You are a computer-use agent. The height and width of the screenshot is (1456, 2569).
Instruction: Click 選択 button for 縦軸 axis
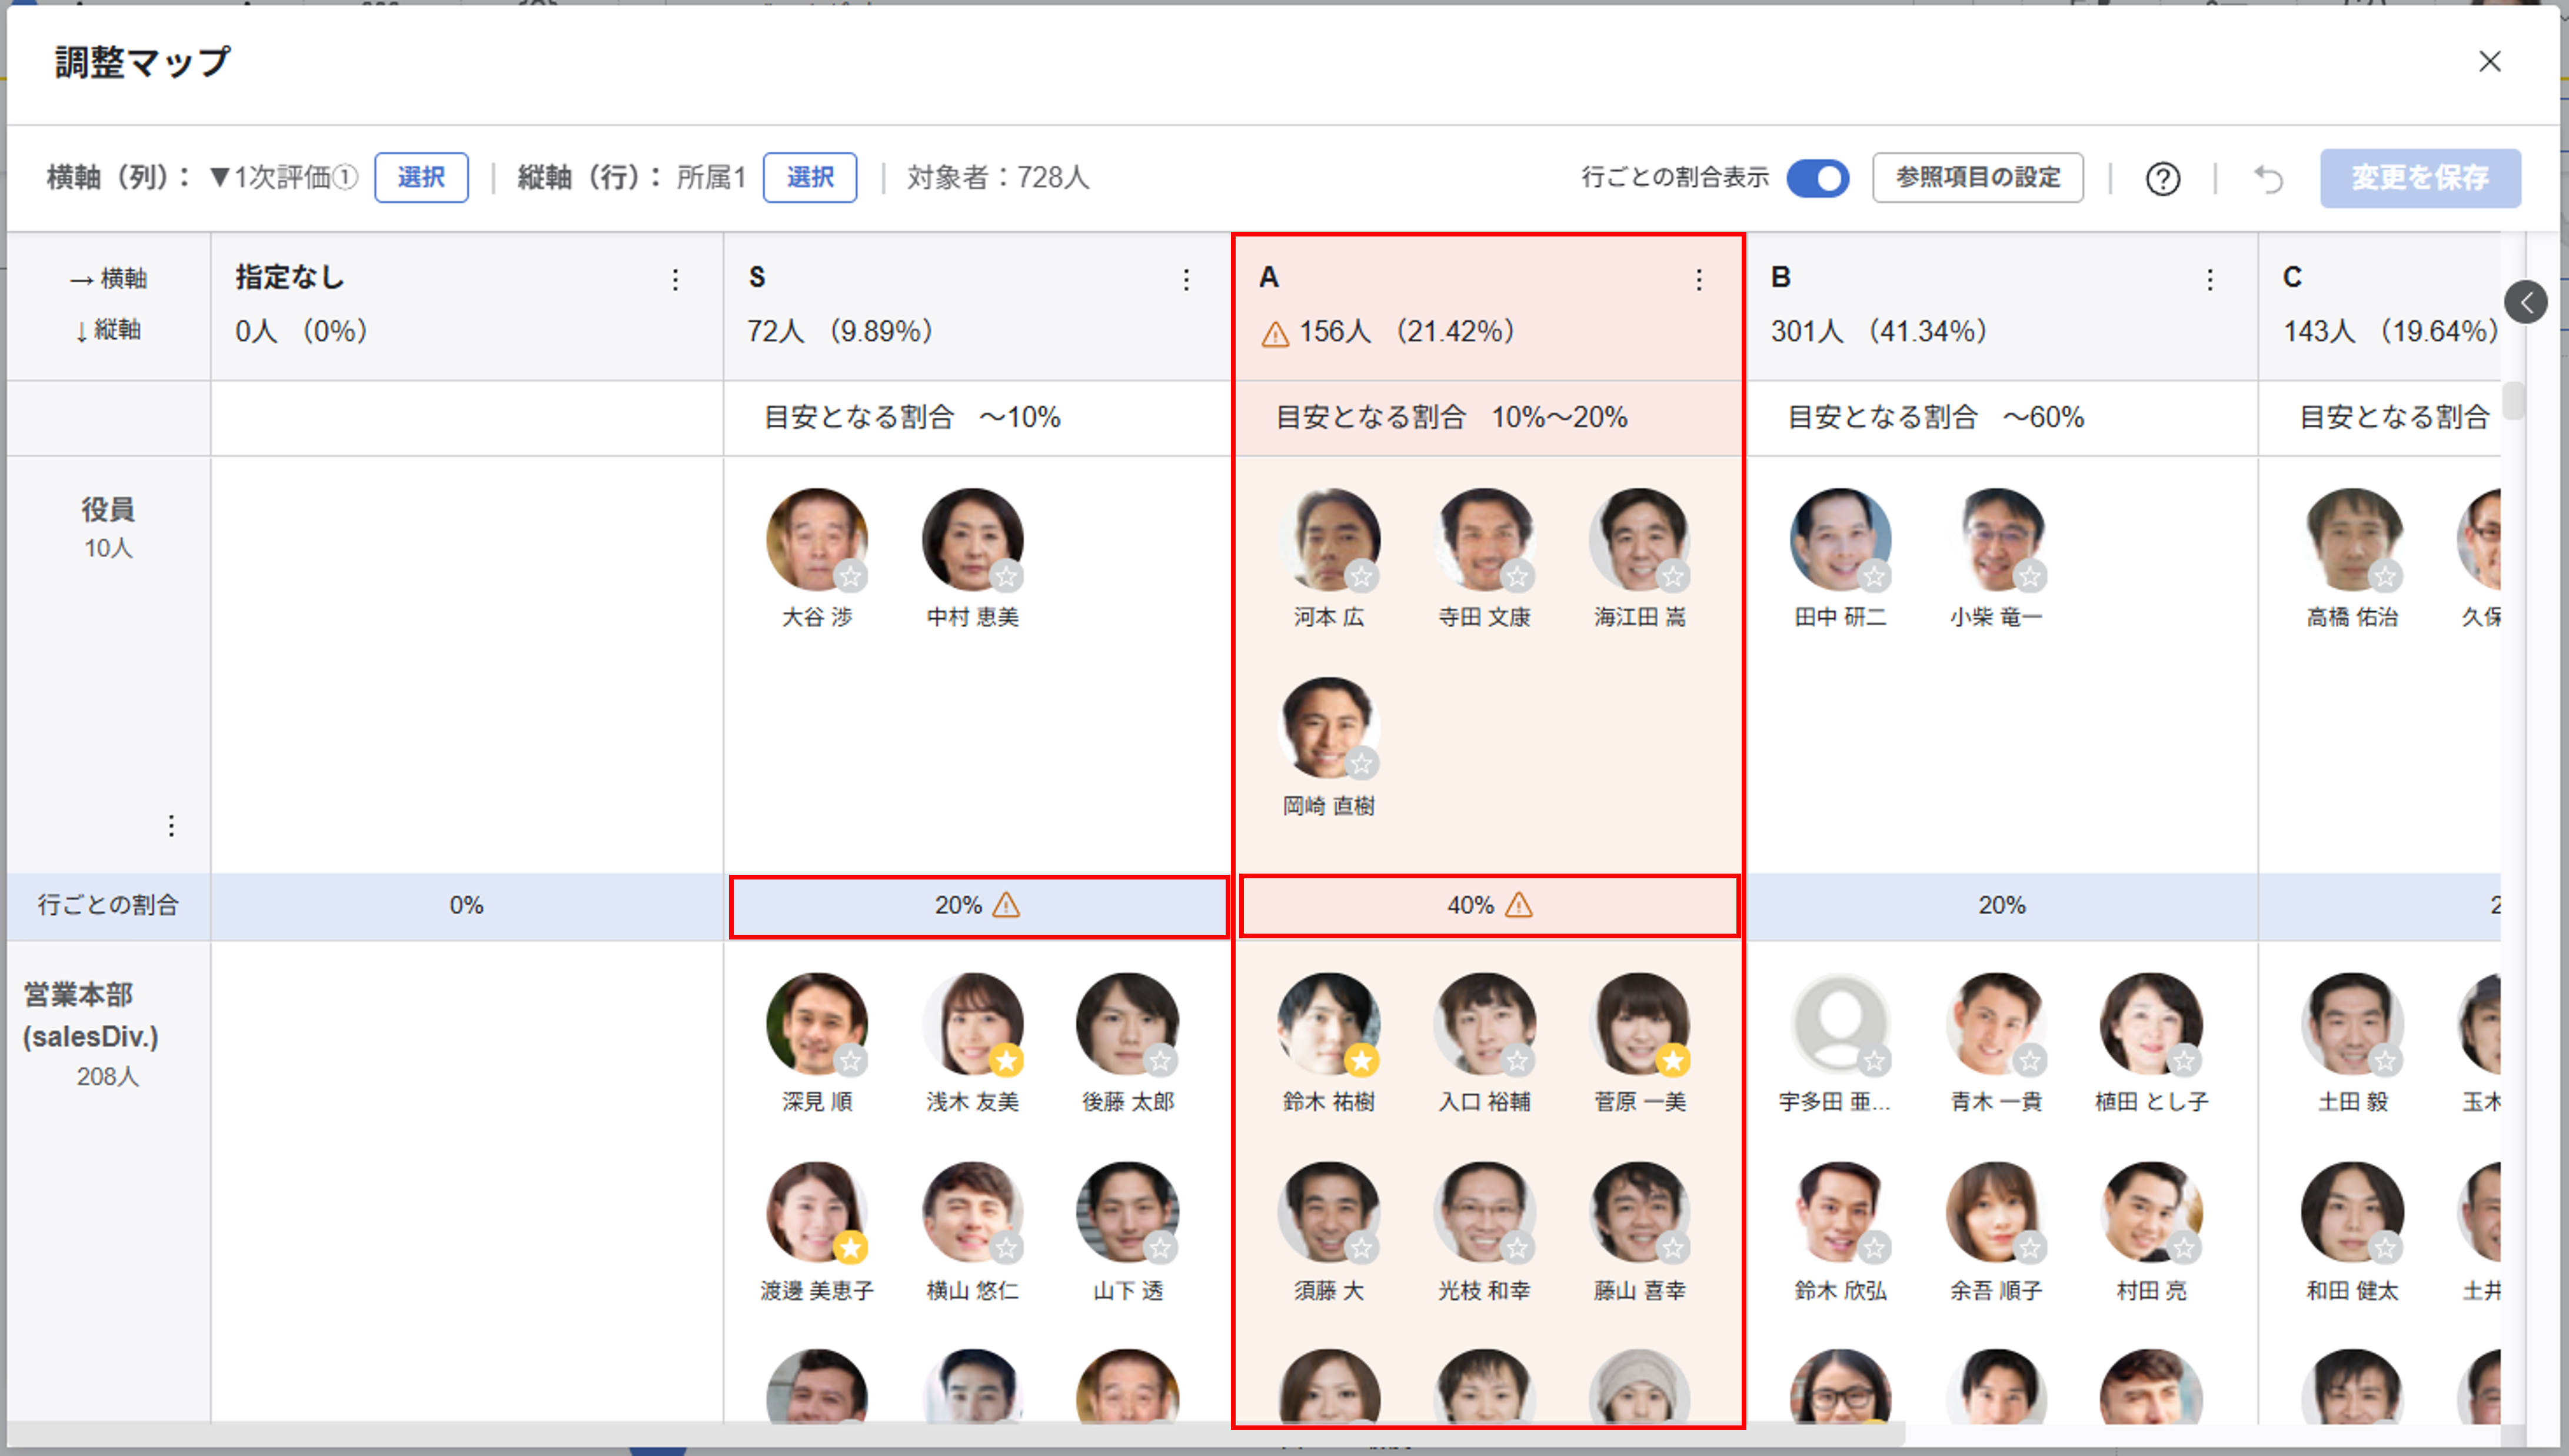click(809, 178)
